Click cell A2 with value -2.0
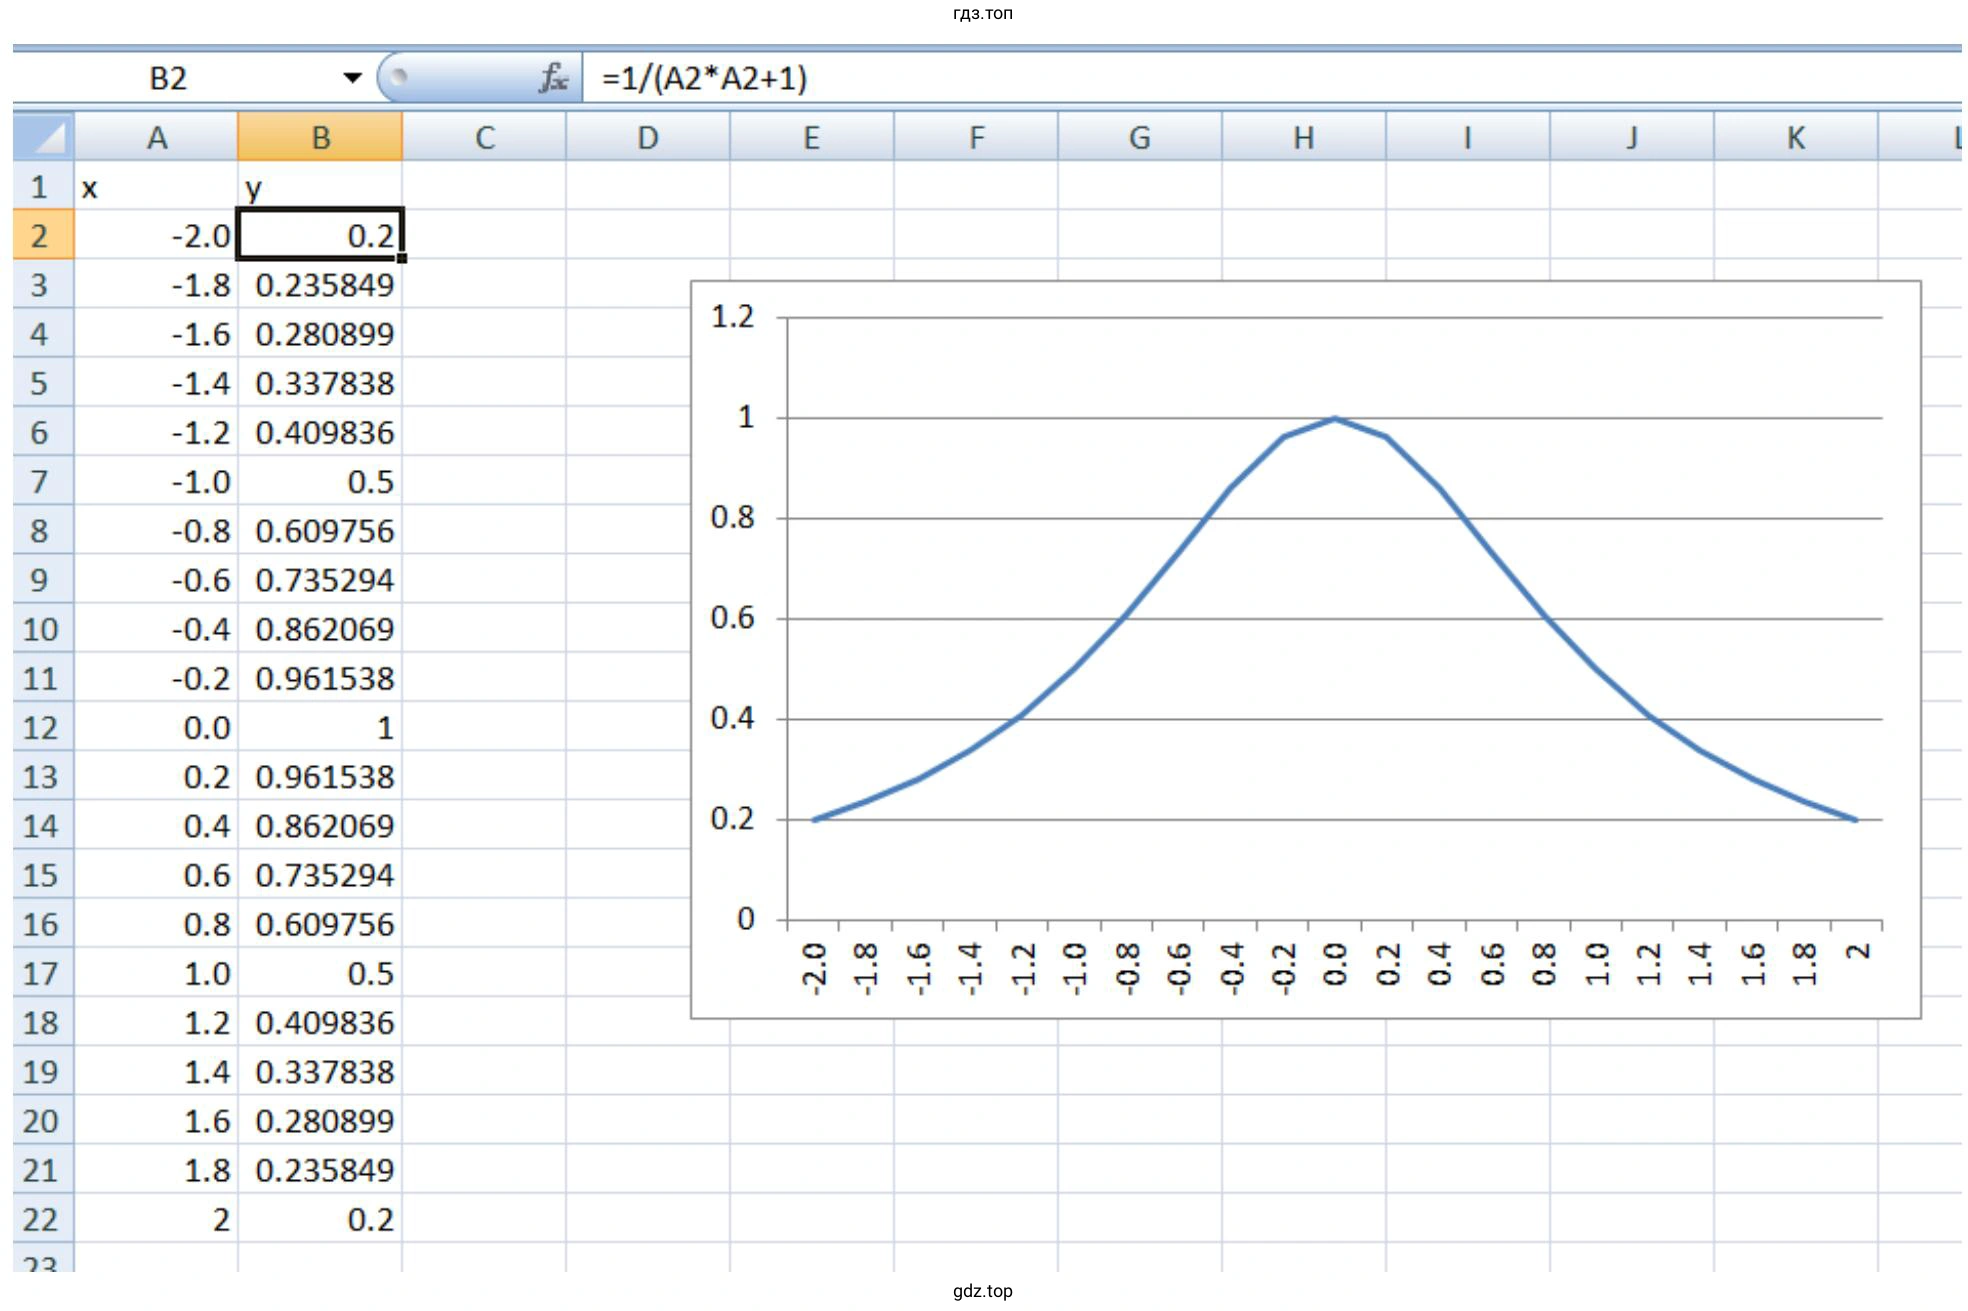 point(156,235)
